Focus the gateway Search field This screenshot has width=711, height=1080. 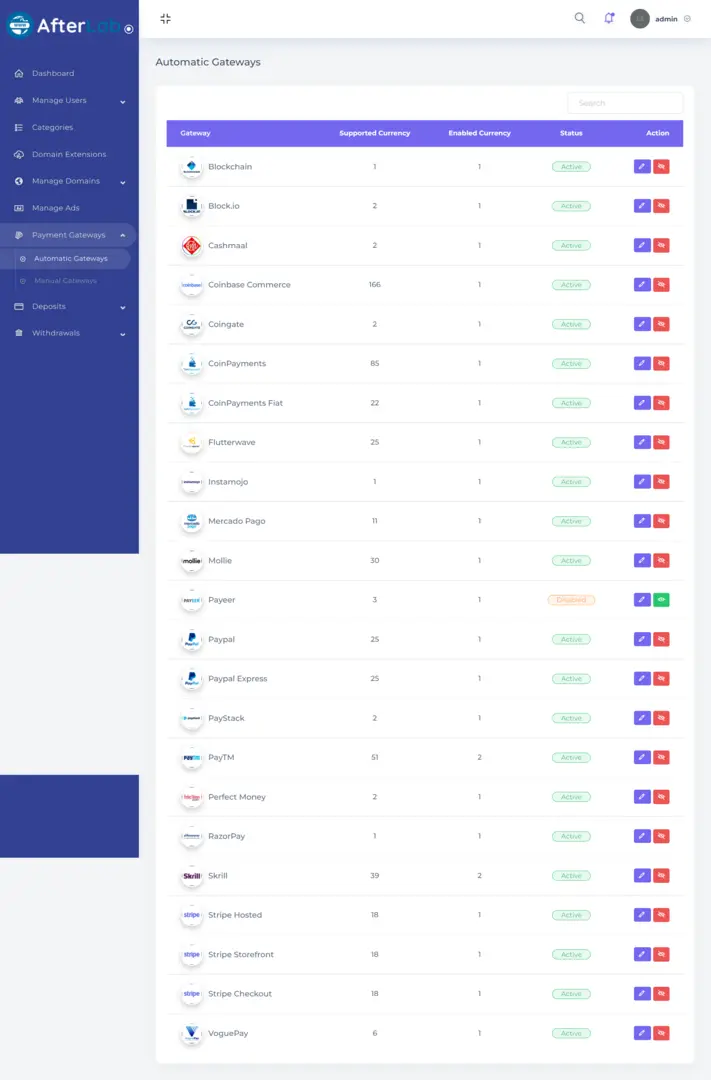pos(625,103)
